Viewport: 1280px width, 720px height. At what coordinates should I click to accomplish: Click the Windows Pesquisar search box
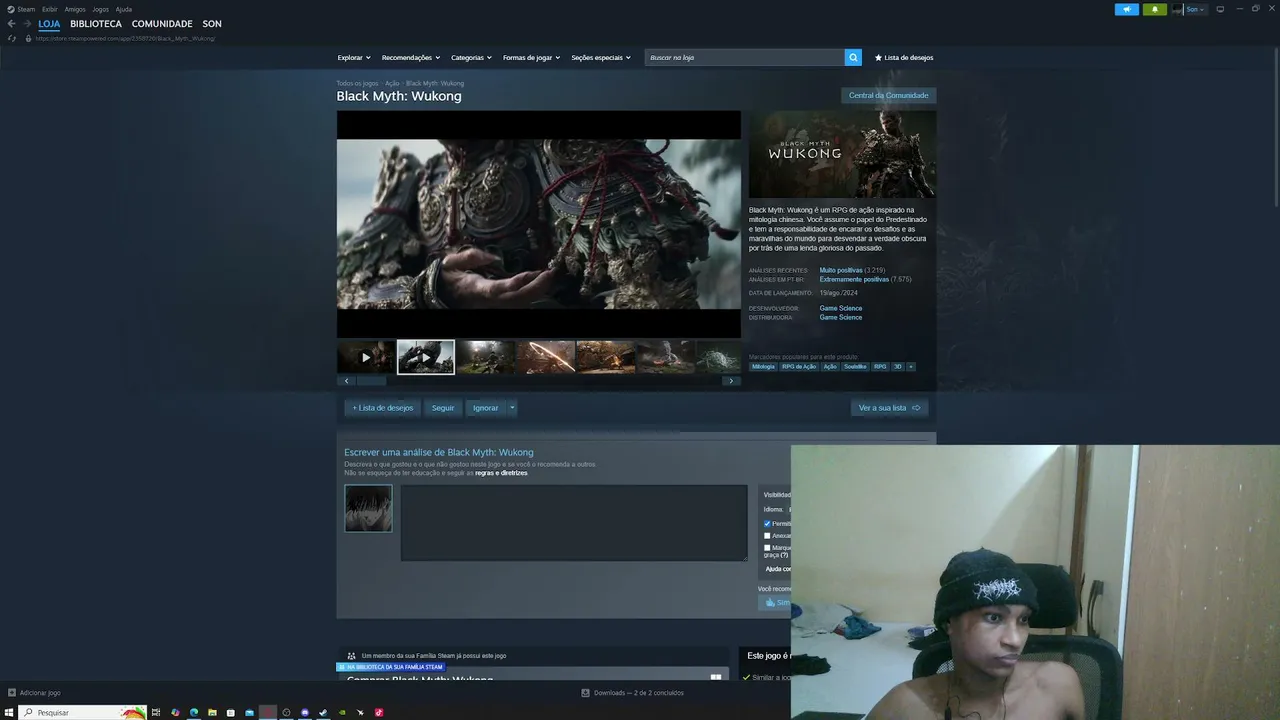[83, 712]
